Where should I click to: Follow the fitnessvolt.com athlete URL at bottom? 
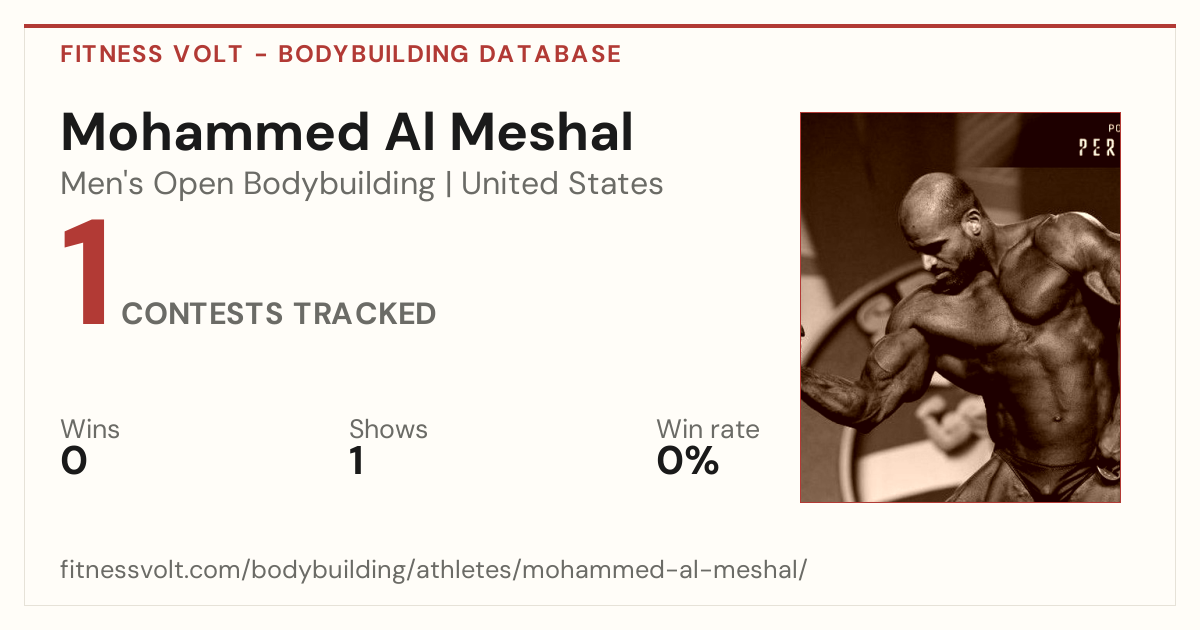pyautogui.click(x=433, y=571)
